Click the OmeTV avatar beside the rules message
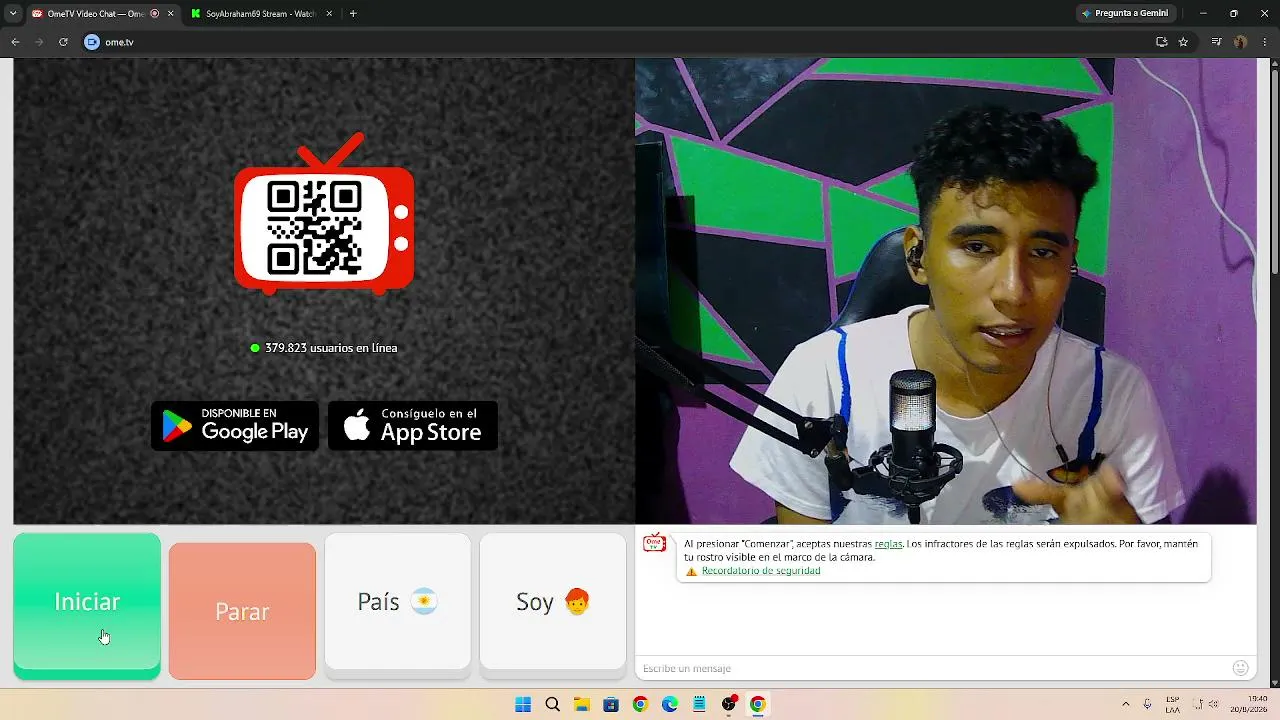1280x720 pixels. pos(654,543)
